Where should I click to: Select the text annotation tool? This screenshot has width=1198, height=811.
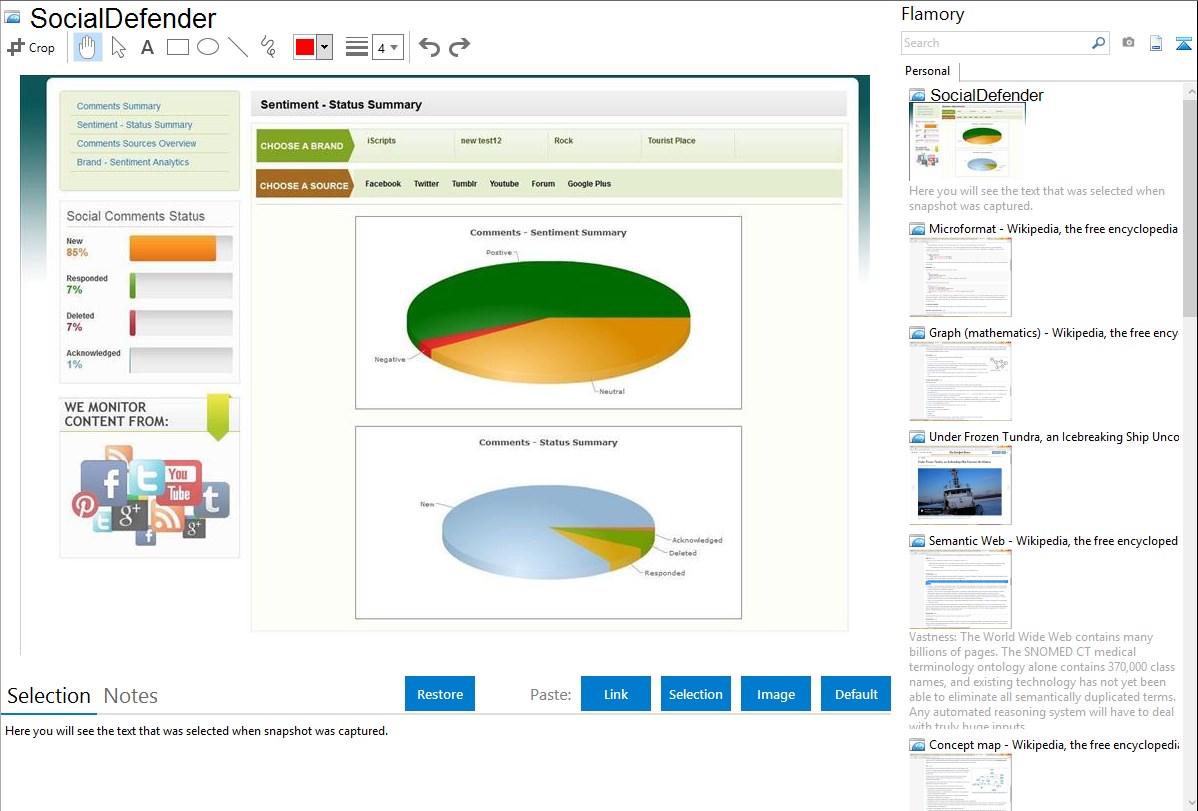tap(147, 47)
